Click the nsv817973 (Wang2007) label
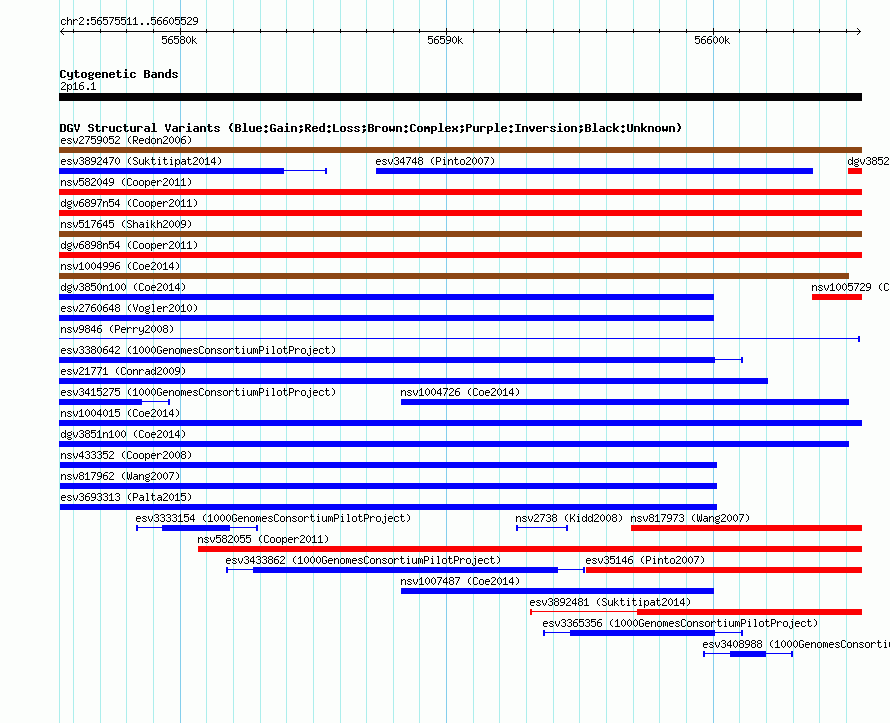 pos(690,518)
